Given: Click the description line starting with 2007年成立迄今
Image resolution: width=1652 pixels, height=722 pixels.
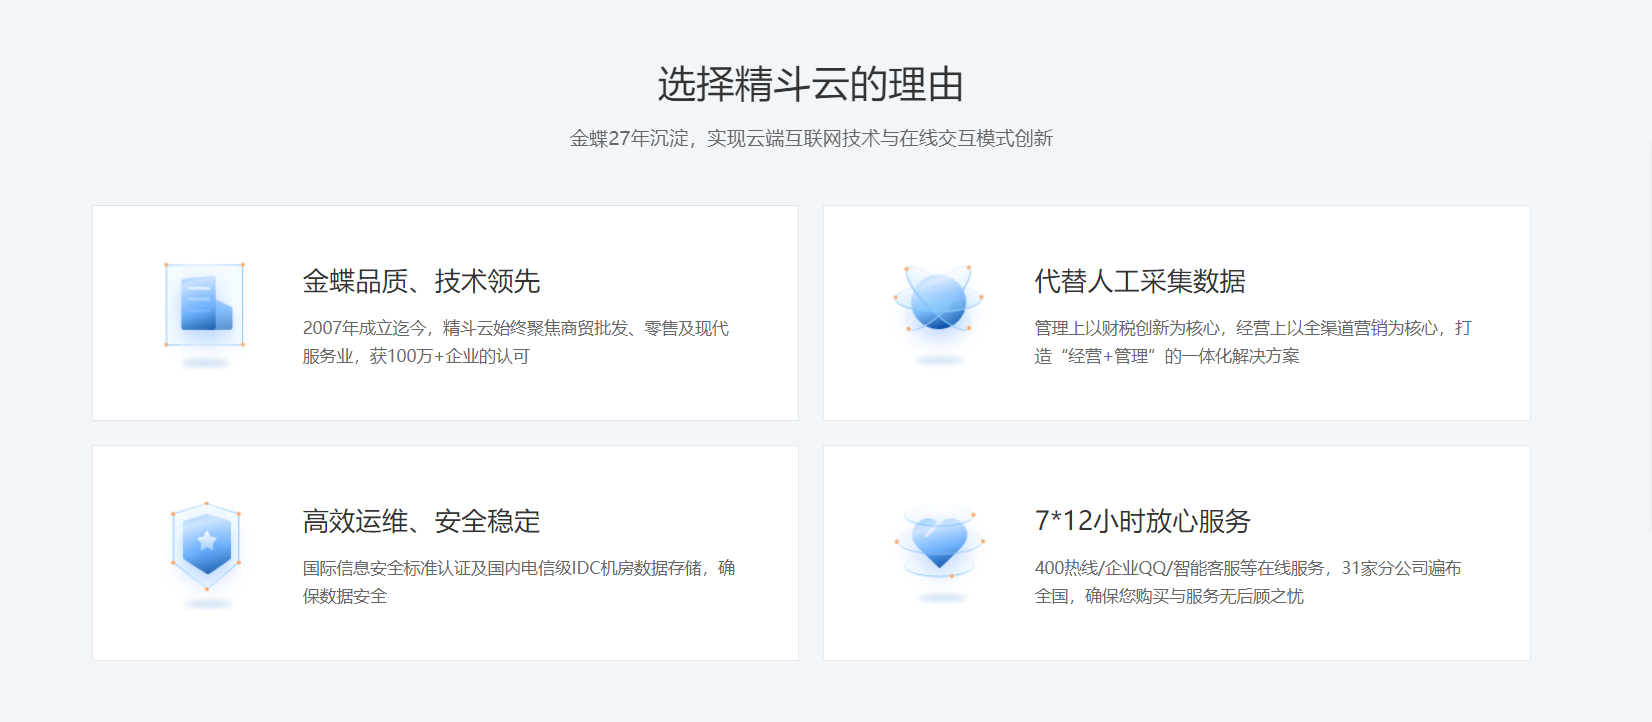Looking at the screenshot, I should 515,328.
